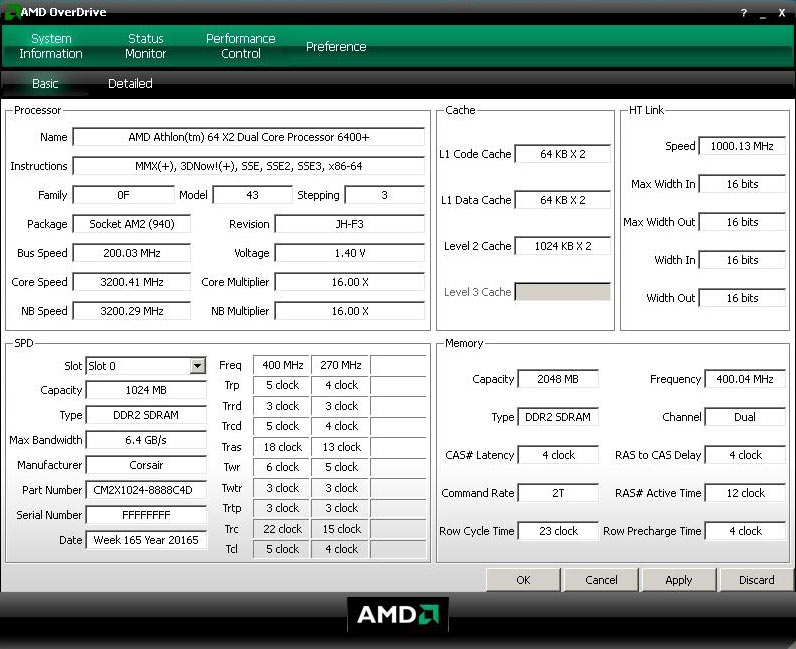This screenshot has width=796, height=649.
Task: Open Performance Control tab
Action: tap(241, 46)
